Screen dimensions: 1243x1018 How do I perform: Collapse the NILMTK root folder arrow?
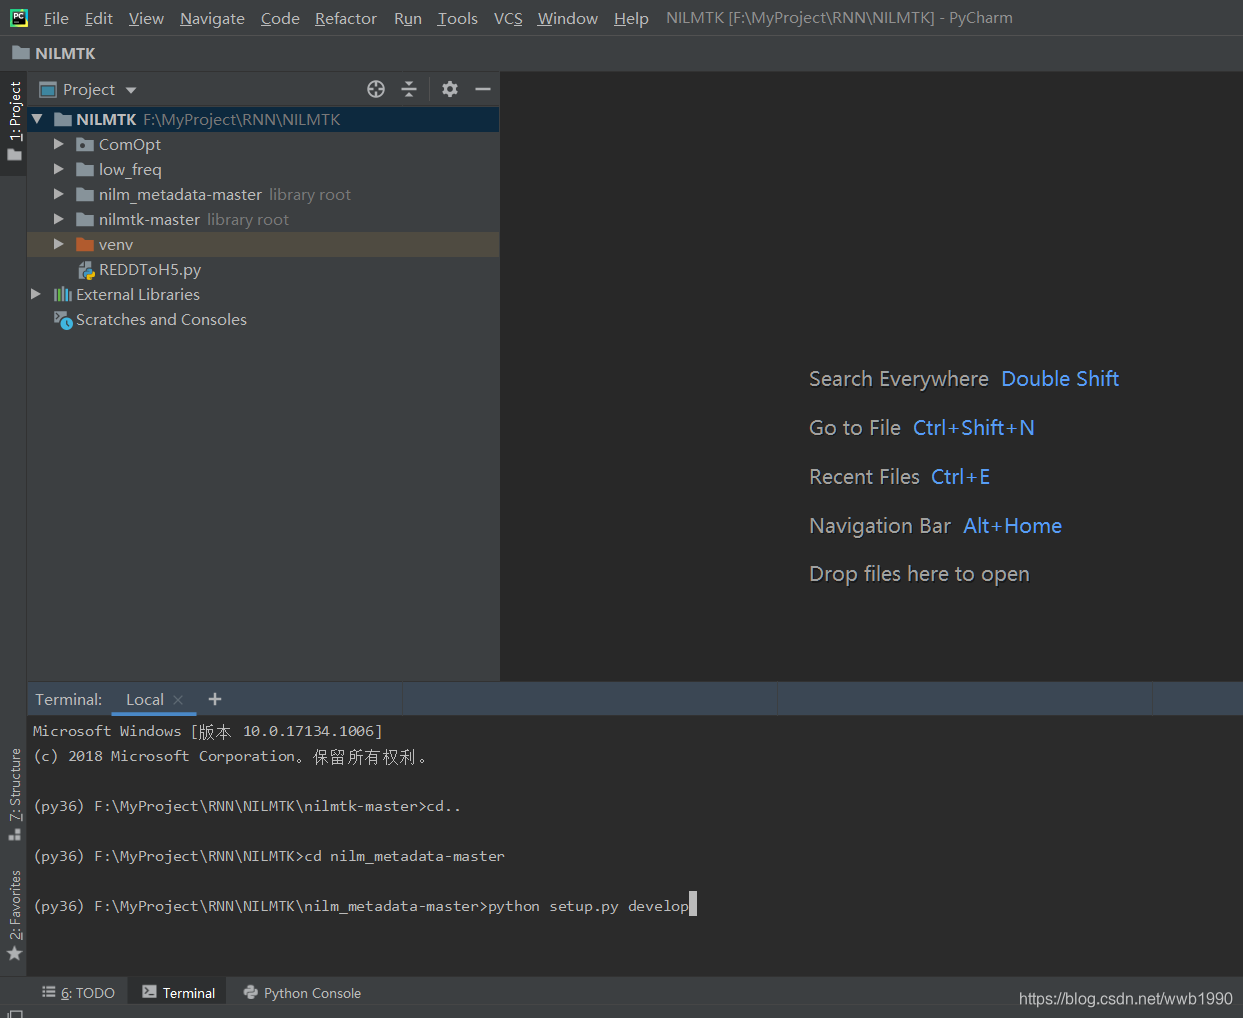point(37,119)
